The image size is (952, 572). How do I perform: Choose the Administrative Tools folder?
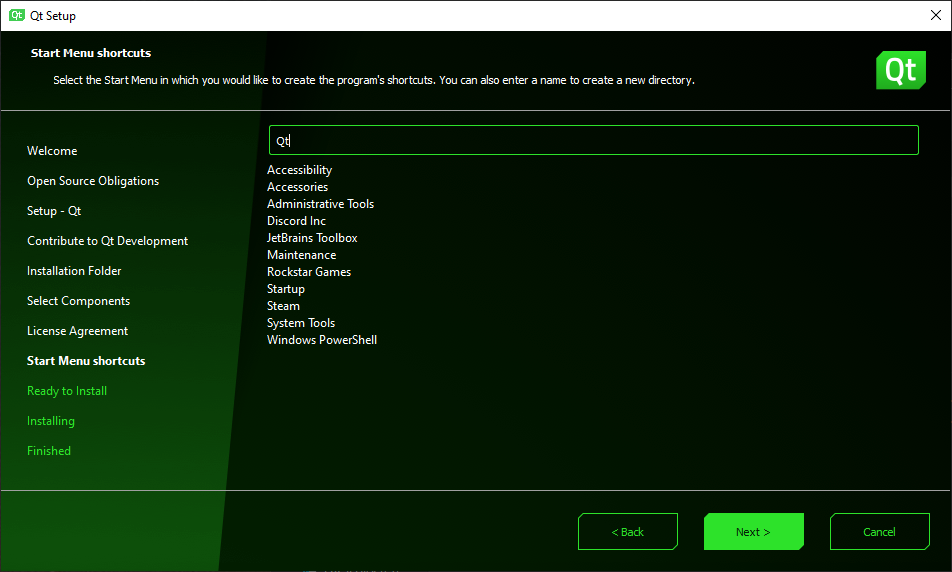(x=321, y=204)
